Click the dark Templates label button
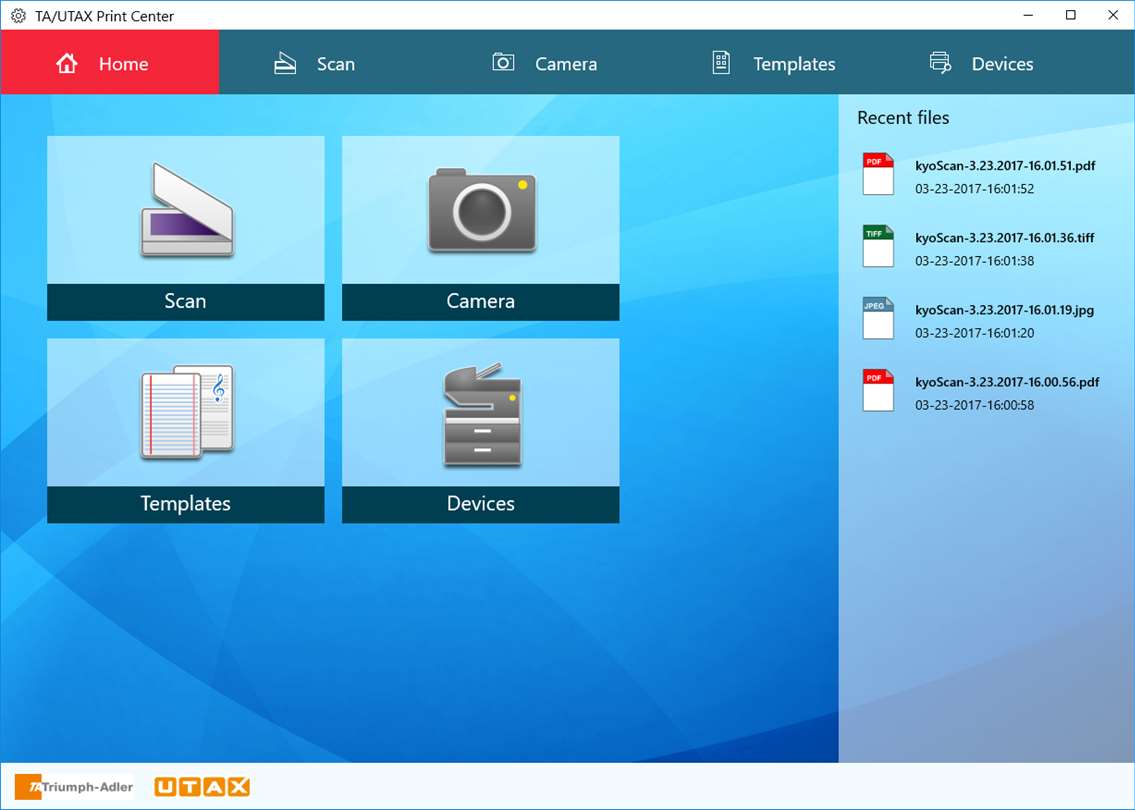 (186, 505)
